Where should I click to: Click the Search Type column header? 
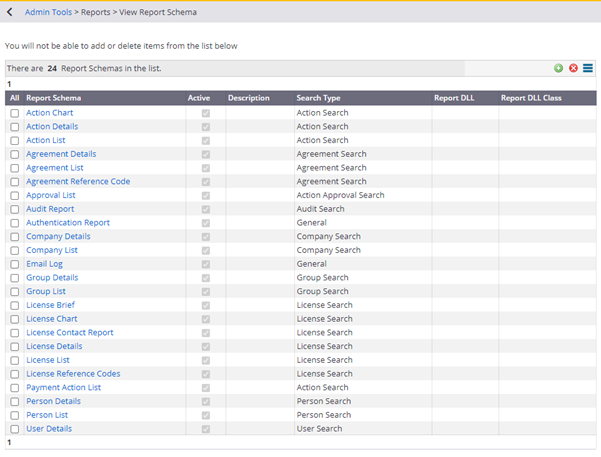[x=319, y=98]
